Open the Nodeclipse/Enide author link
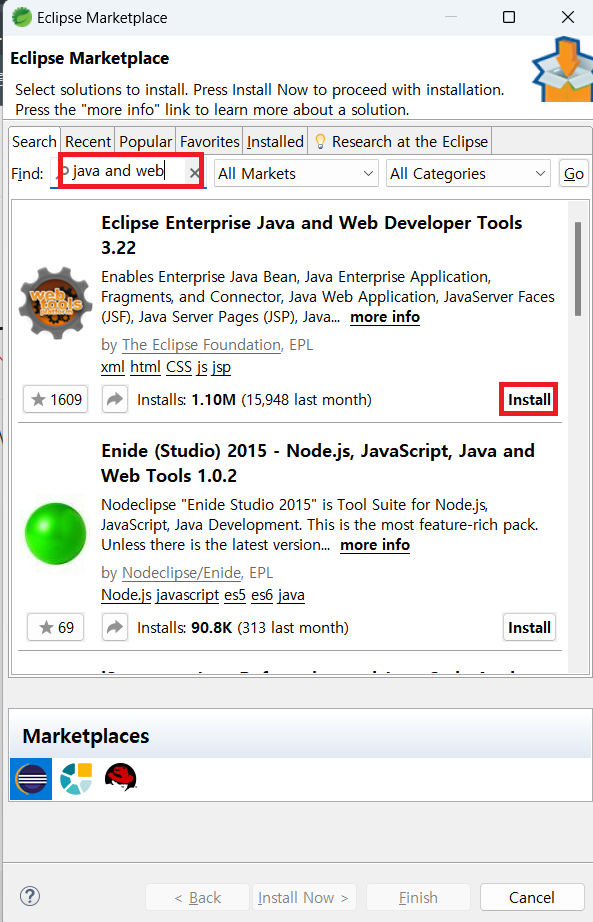 [x=182, y=573]
